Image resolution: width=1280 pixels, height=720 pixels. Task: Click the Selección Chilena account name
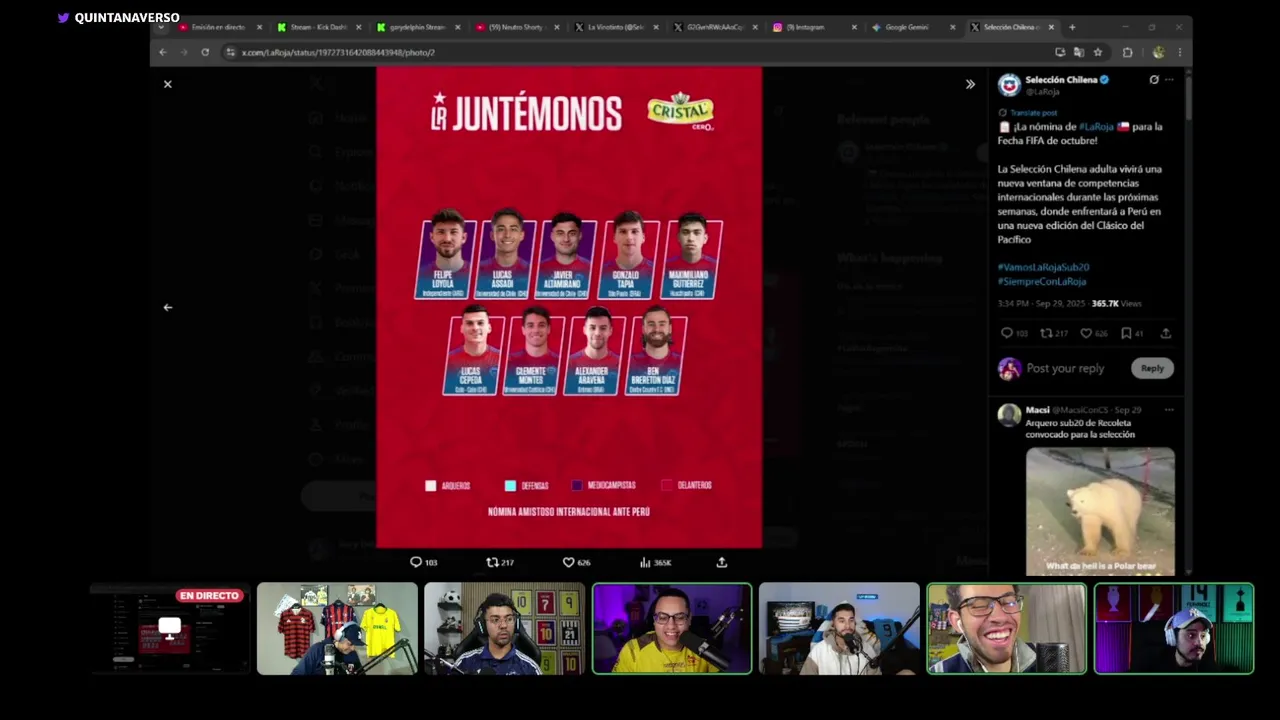[x=1061, y=80]
